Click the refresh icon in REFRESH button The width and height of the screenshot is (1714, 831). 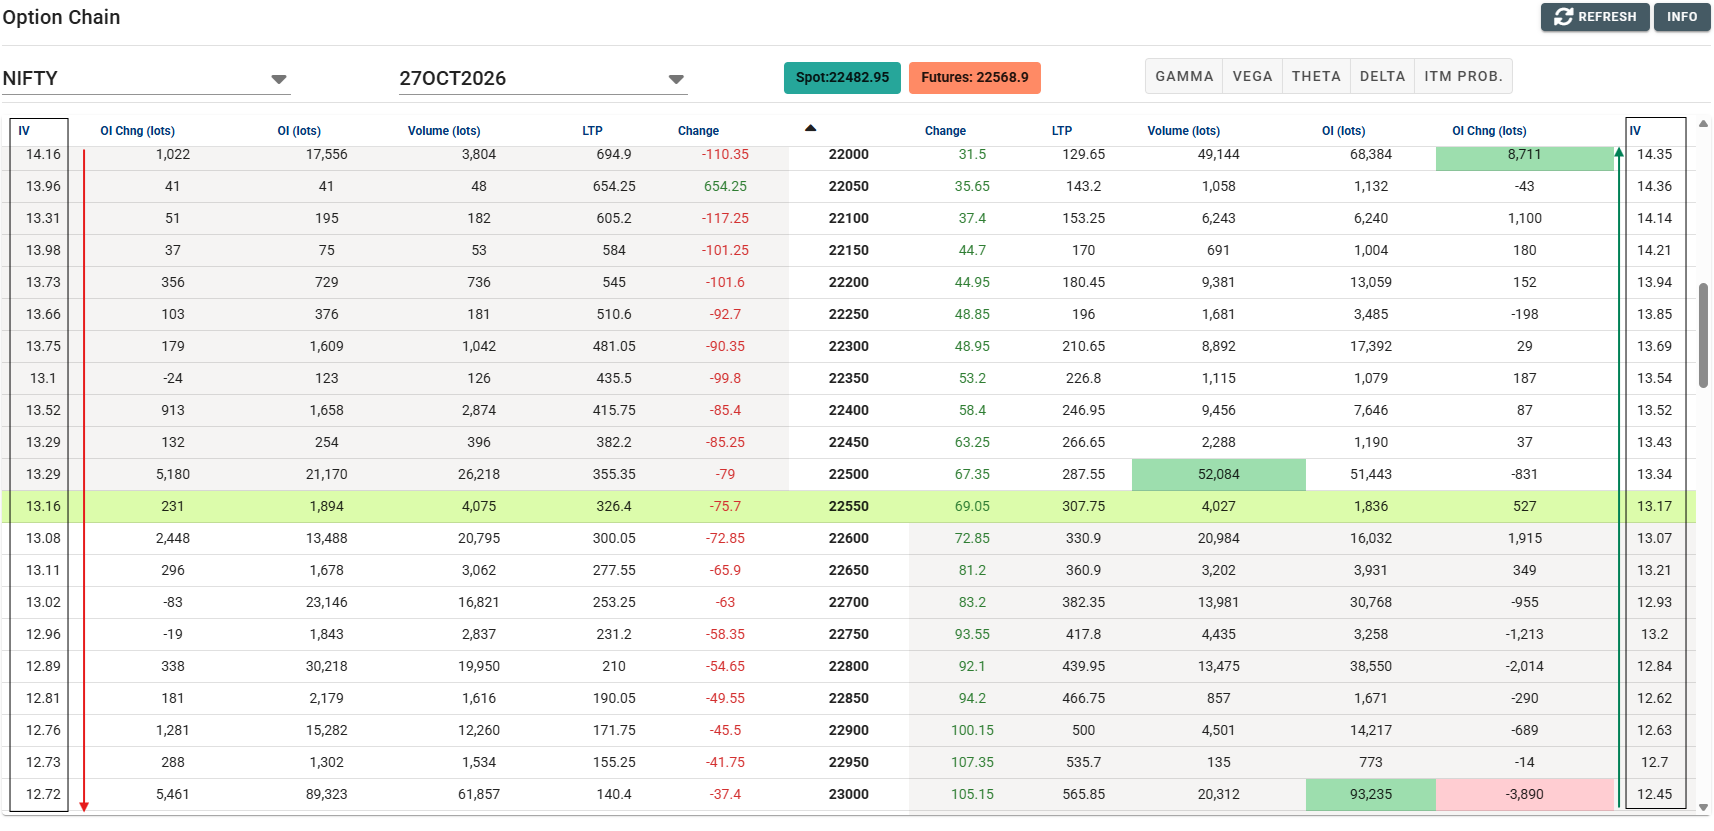(x=1564, y=17)
